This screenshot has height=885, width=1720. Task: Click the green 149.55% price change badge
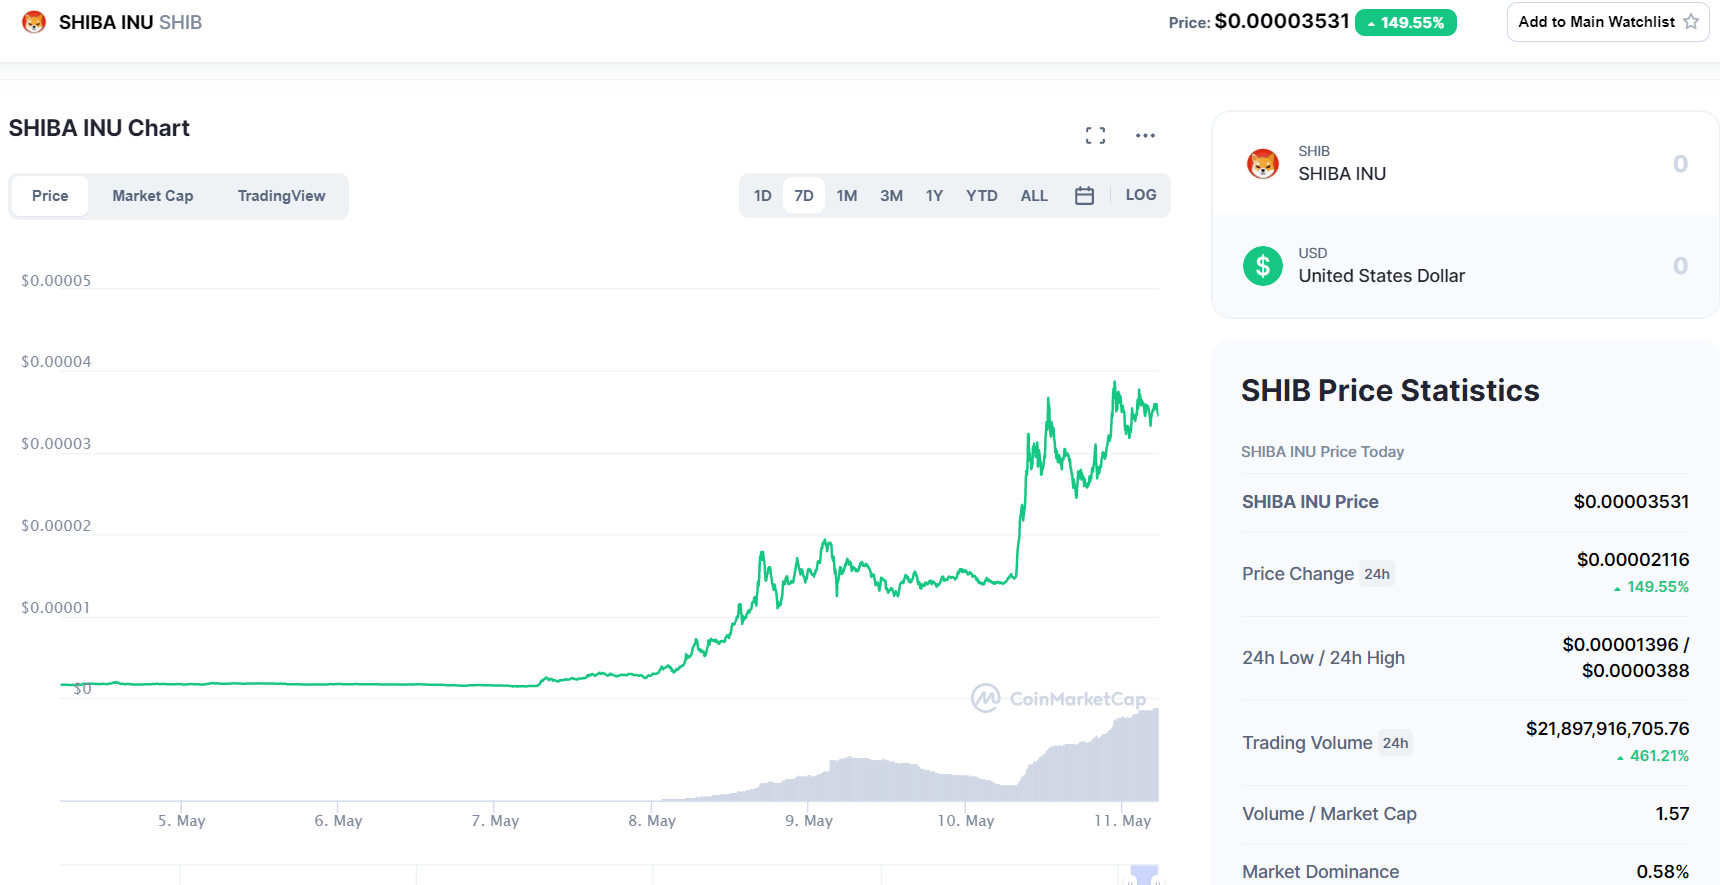pyautogui.click(x=1406, y=21)
